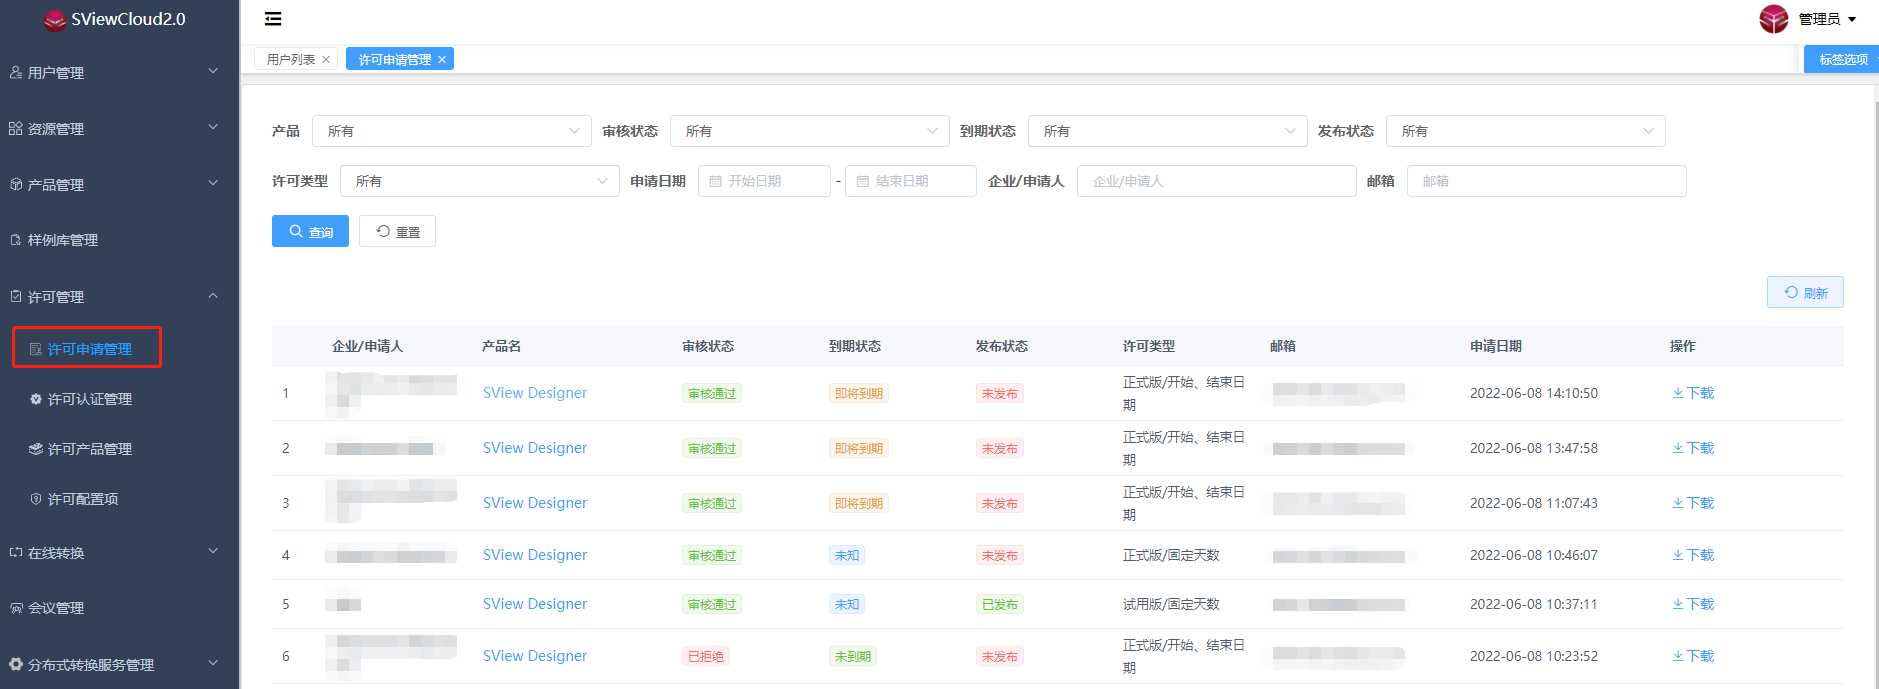Screen dimensions: 1879x689
Task: Switch to the 用户列表 tab
Action: pos(290,60)
